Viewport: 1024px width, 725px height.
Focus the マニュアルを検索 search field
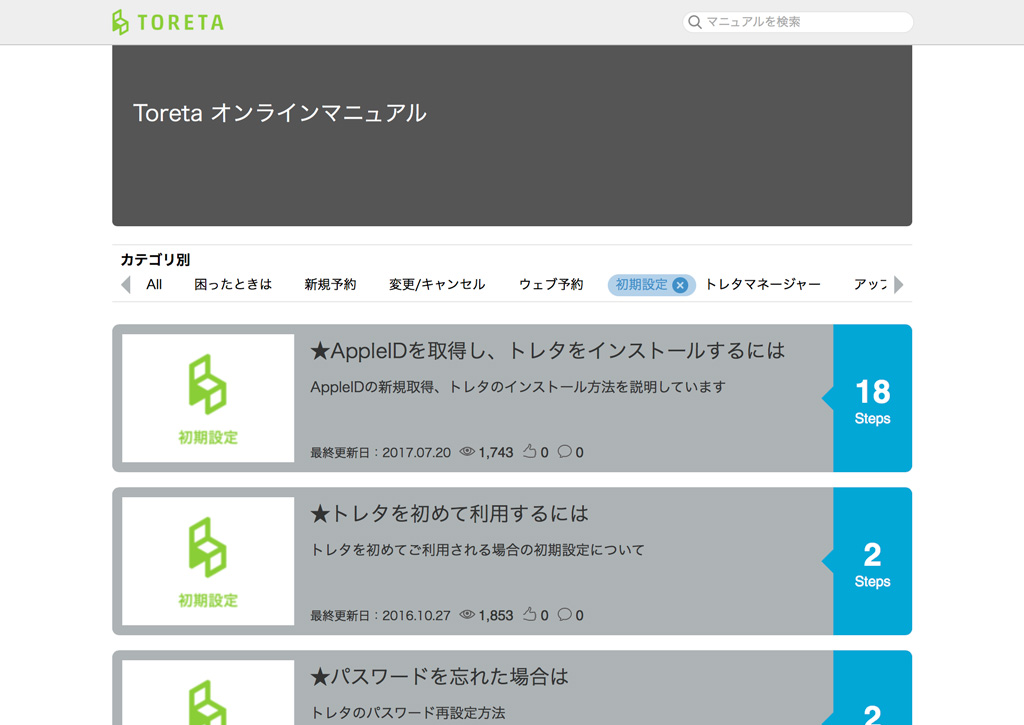pos(797,22)
